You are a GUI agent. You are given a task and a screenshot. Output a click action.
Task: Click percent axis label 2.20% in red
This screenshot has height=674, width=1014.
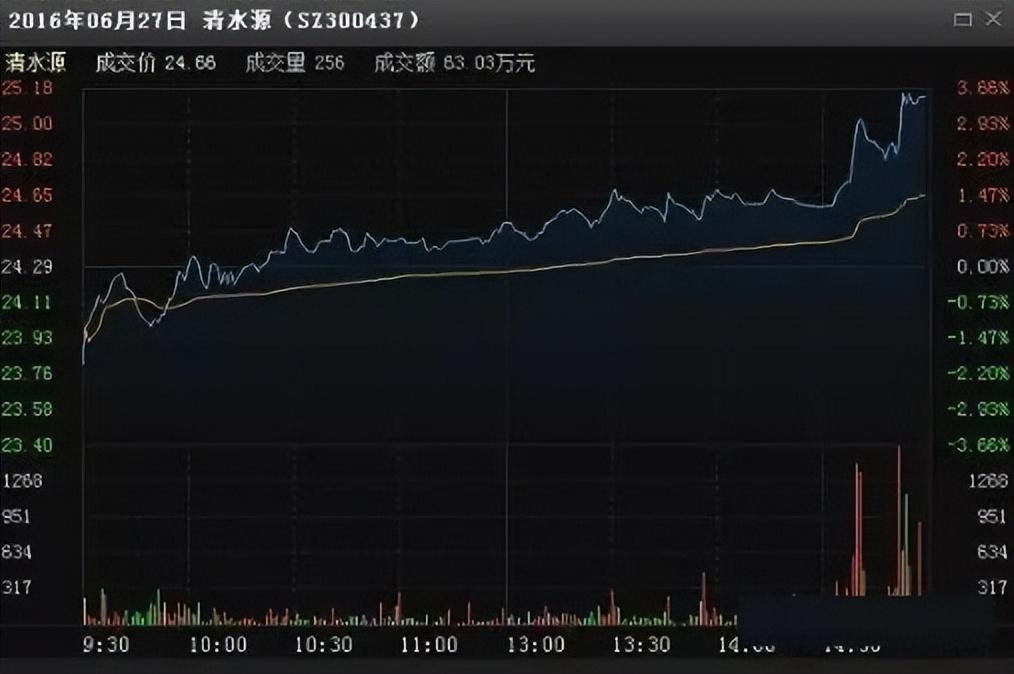(x=983, y=159)
